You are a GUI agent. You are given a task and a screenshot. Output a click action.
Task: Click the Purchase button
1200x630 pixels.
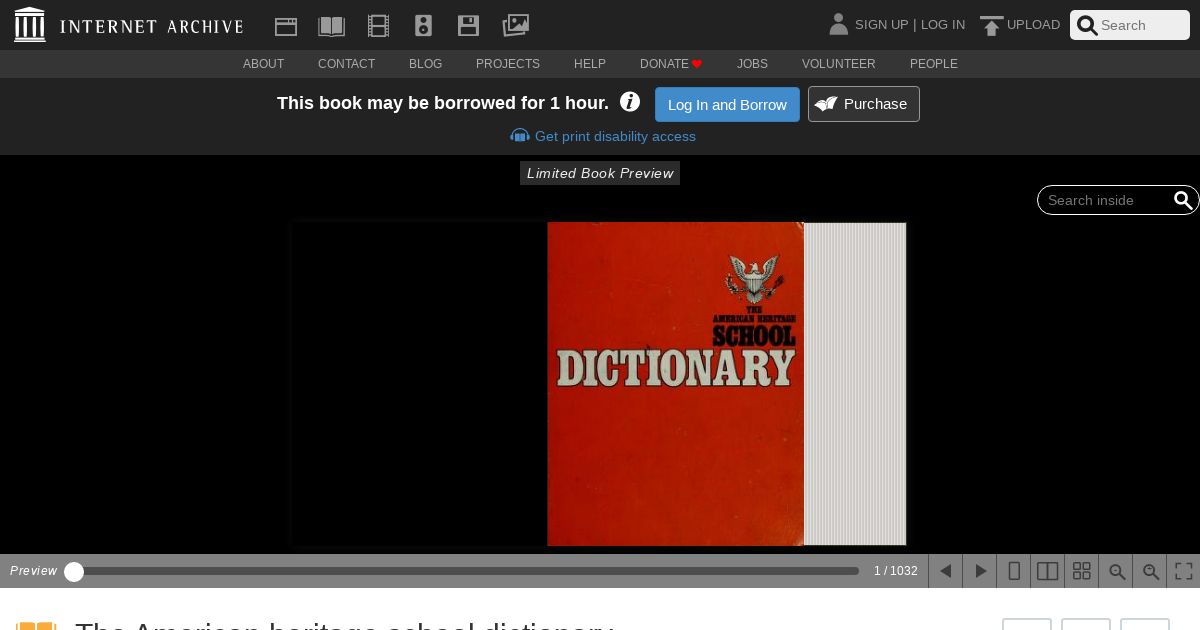[864, 104]
